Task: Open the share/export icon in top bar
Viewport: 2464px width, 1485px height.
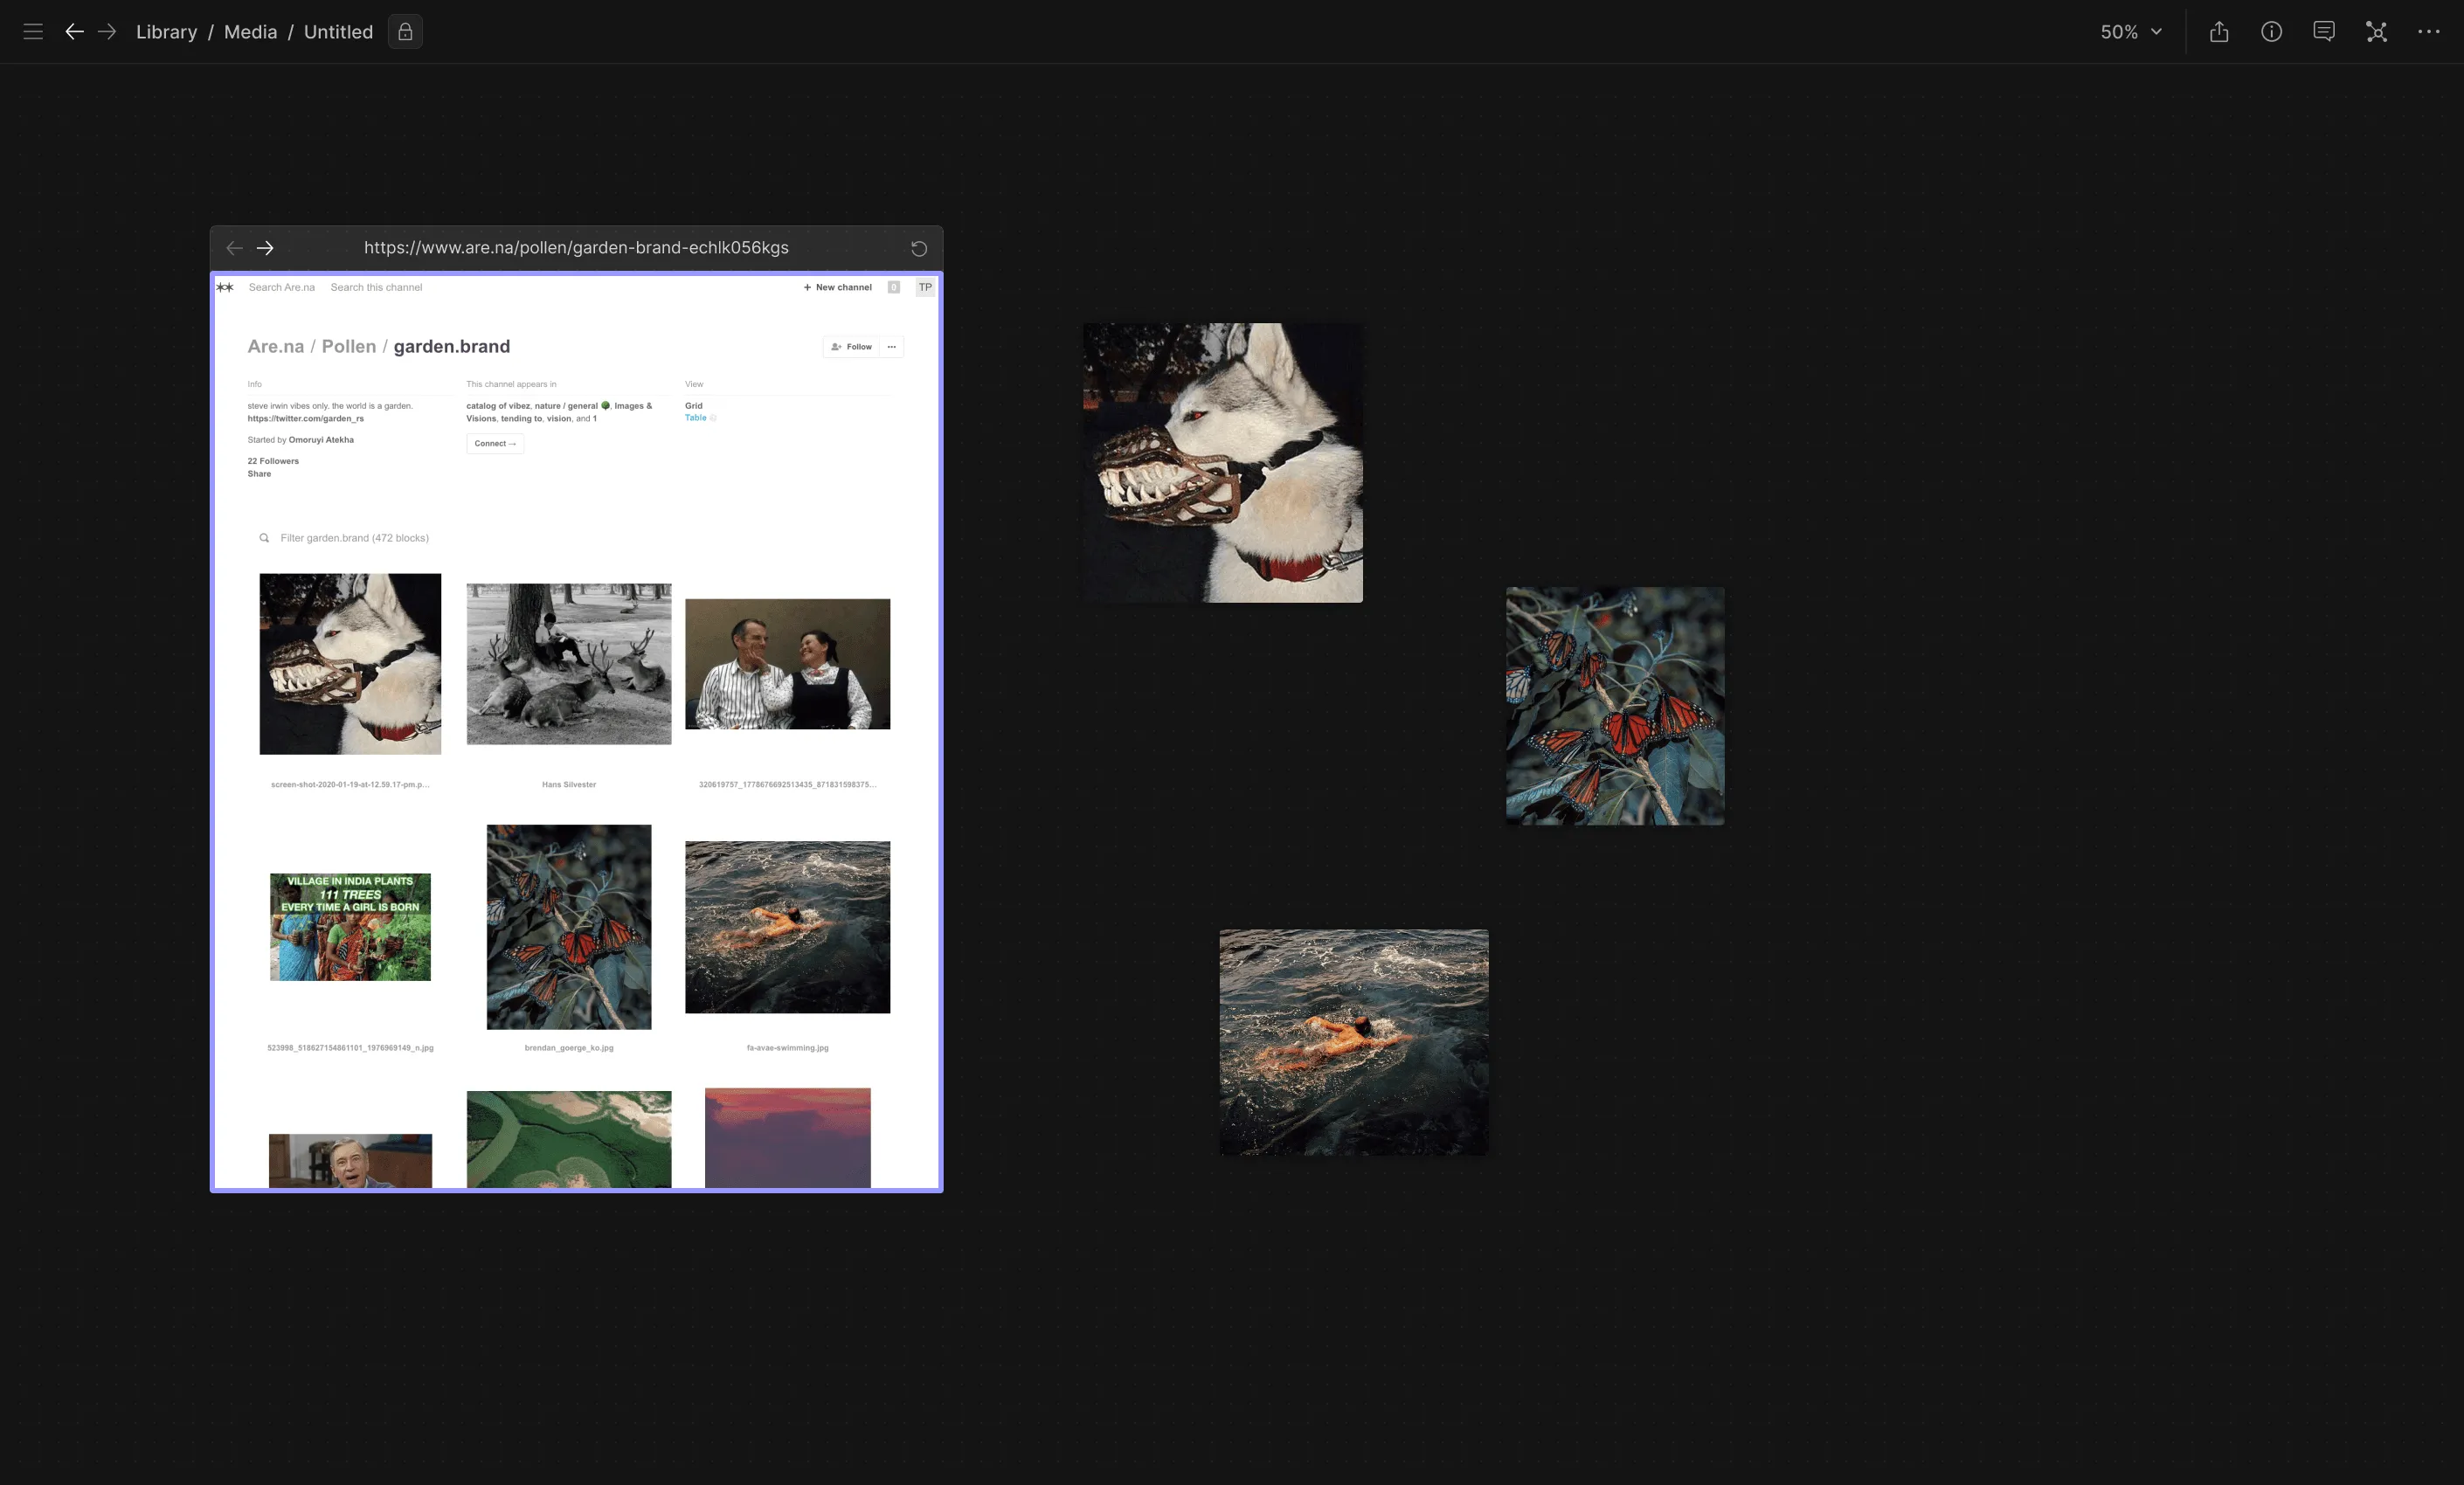Action: click(x=2219, y=32)
